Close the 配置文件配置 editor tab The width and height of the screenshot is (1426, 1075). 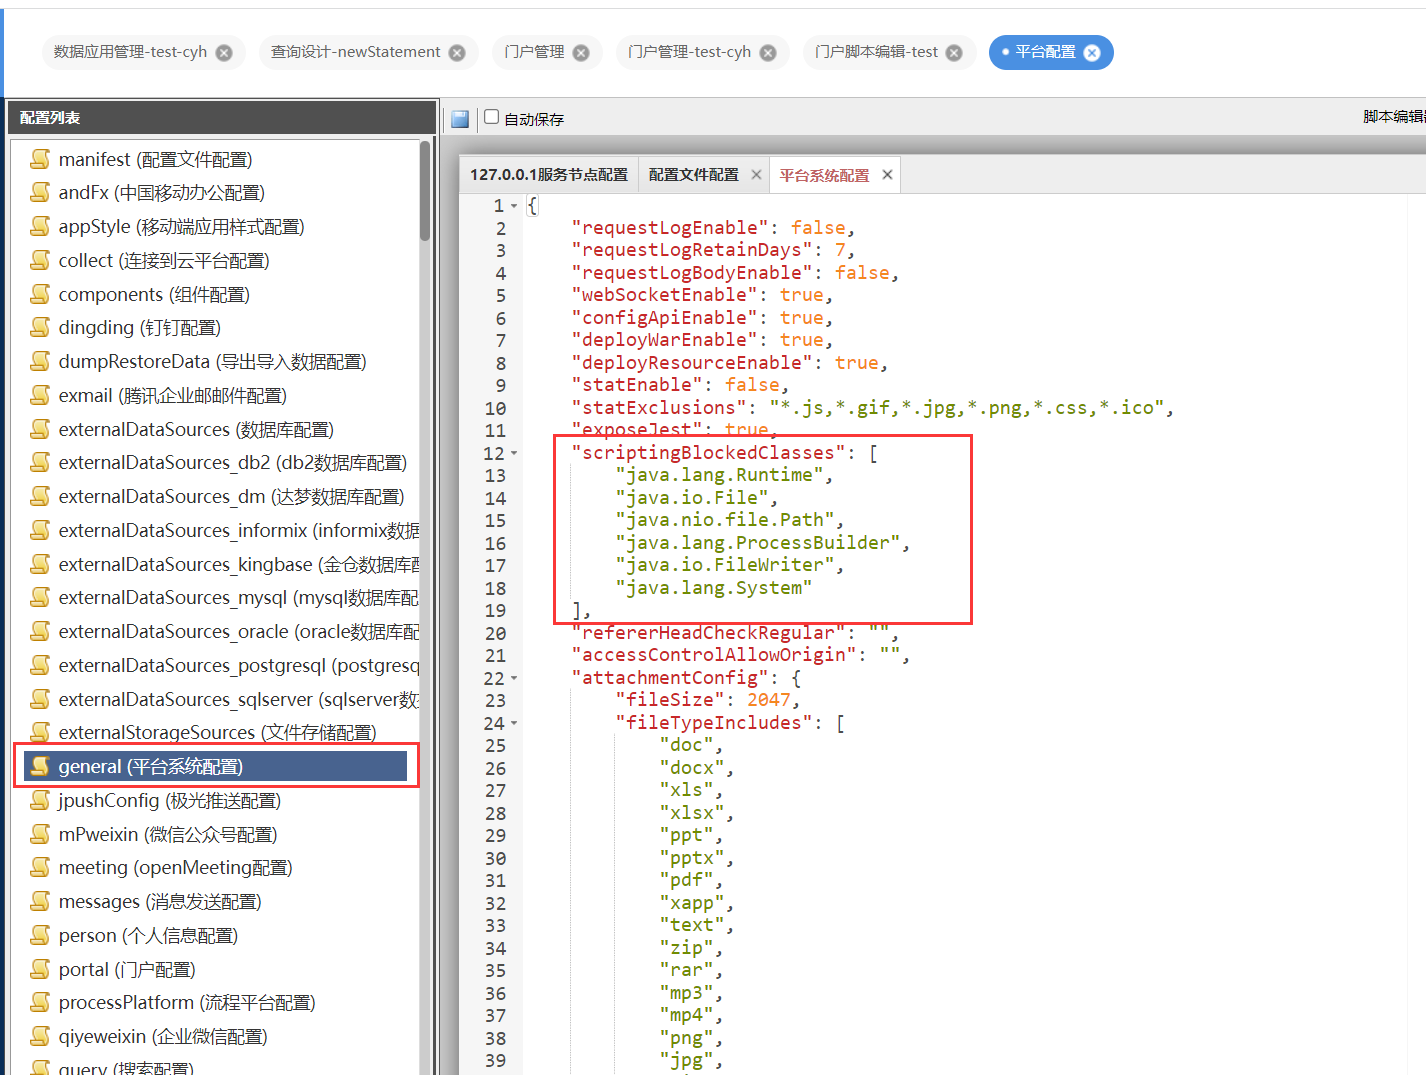pyautogui.click(x=756, y=175)
